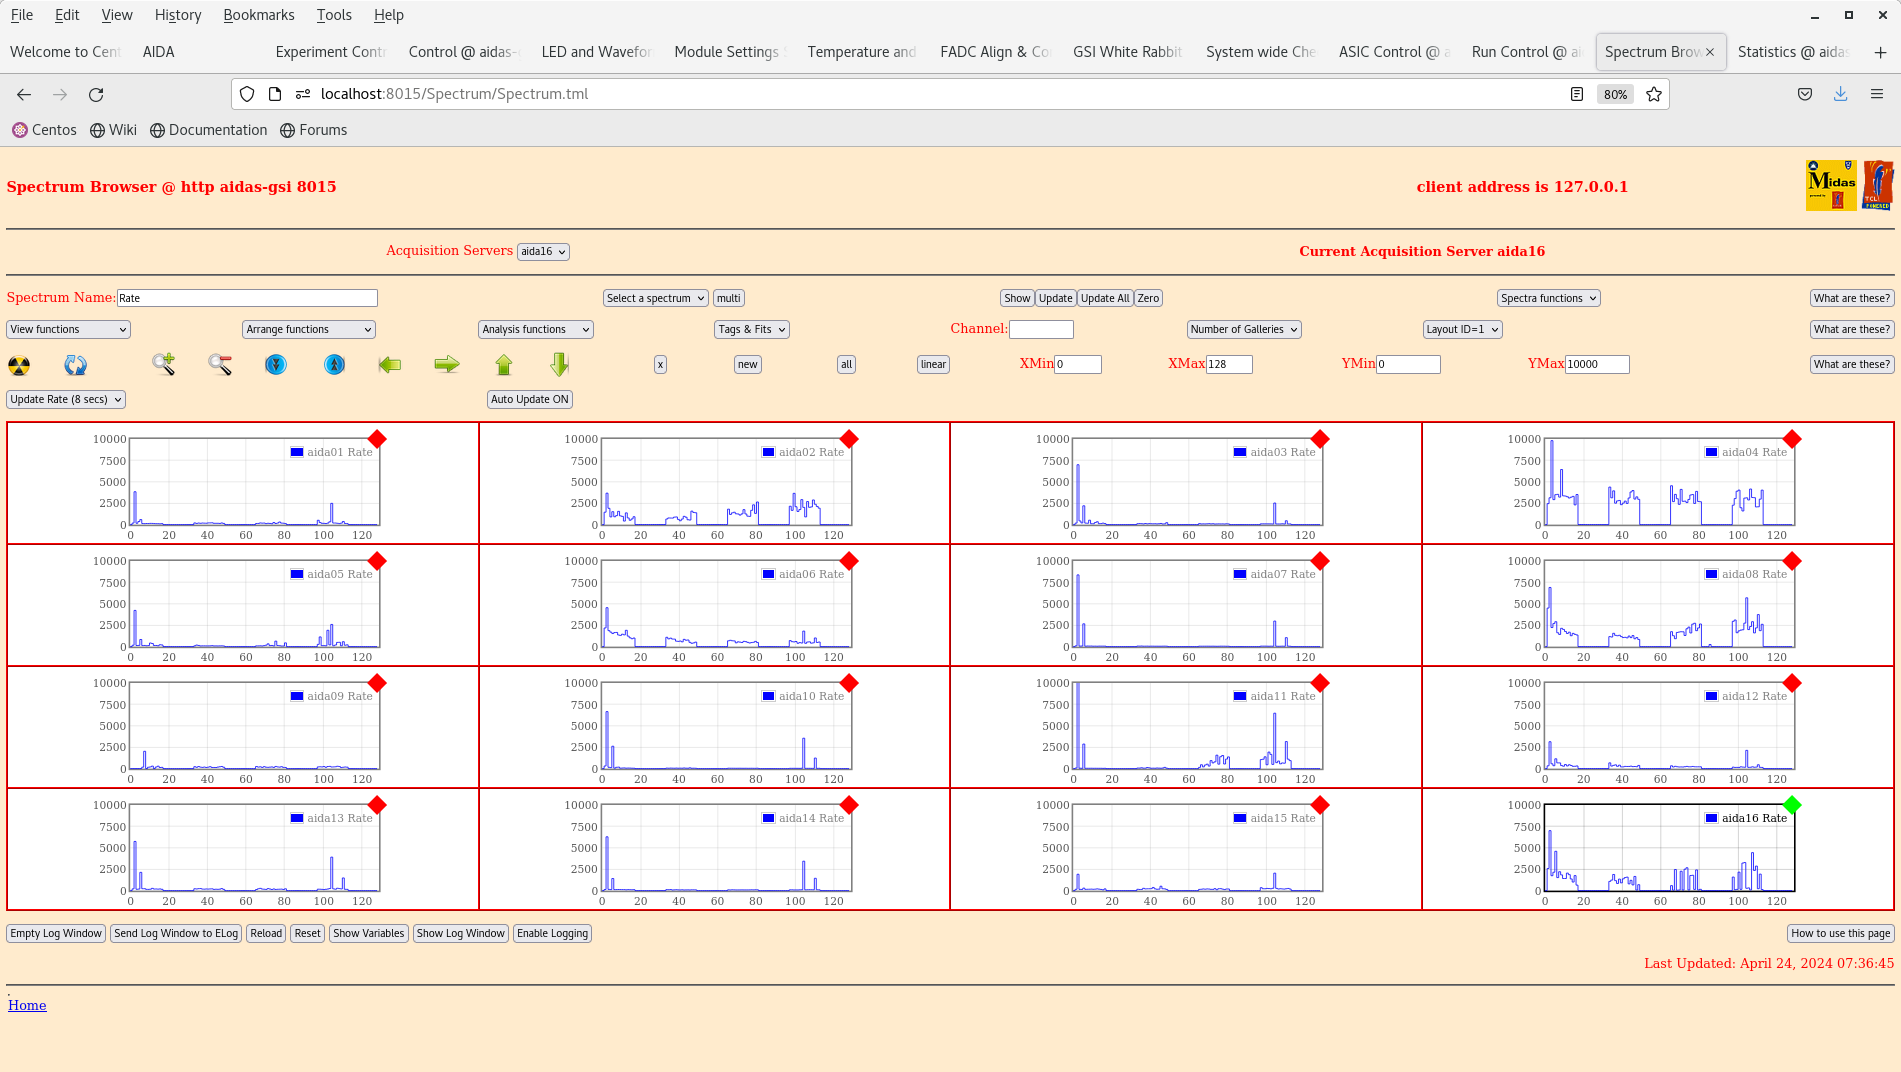1901x1072 pixels.
Task: Select the green diamond marker on aida16 plot
Action: coord(1792,805)
